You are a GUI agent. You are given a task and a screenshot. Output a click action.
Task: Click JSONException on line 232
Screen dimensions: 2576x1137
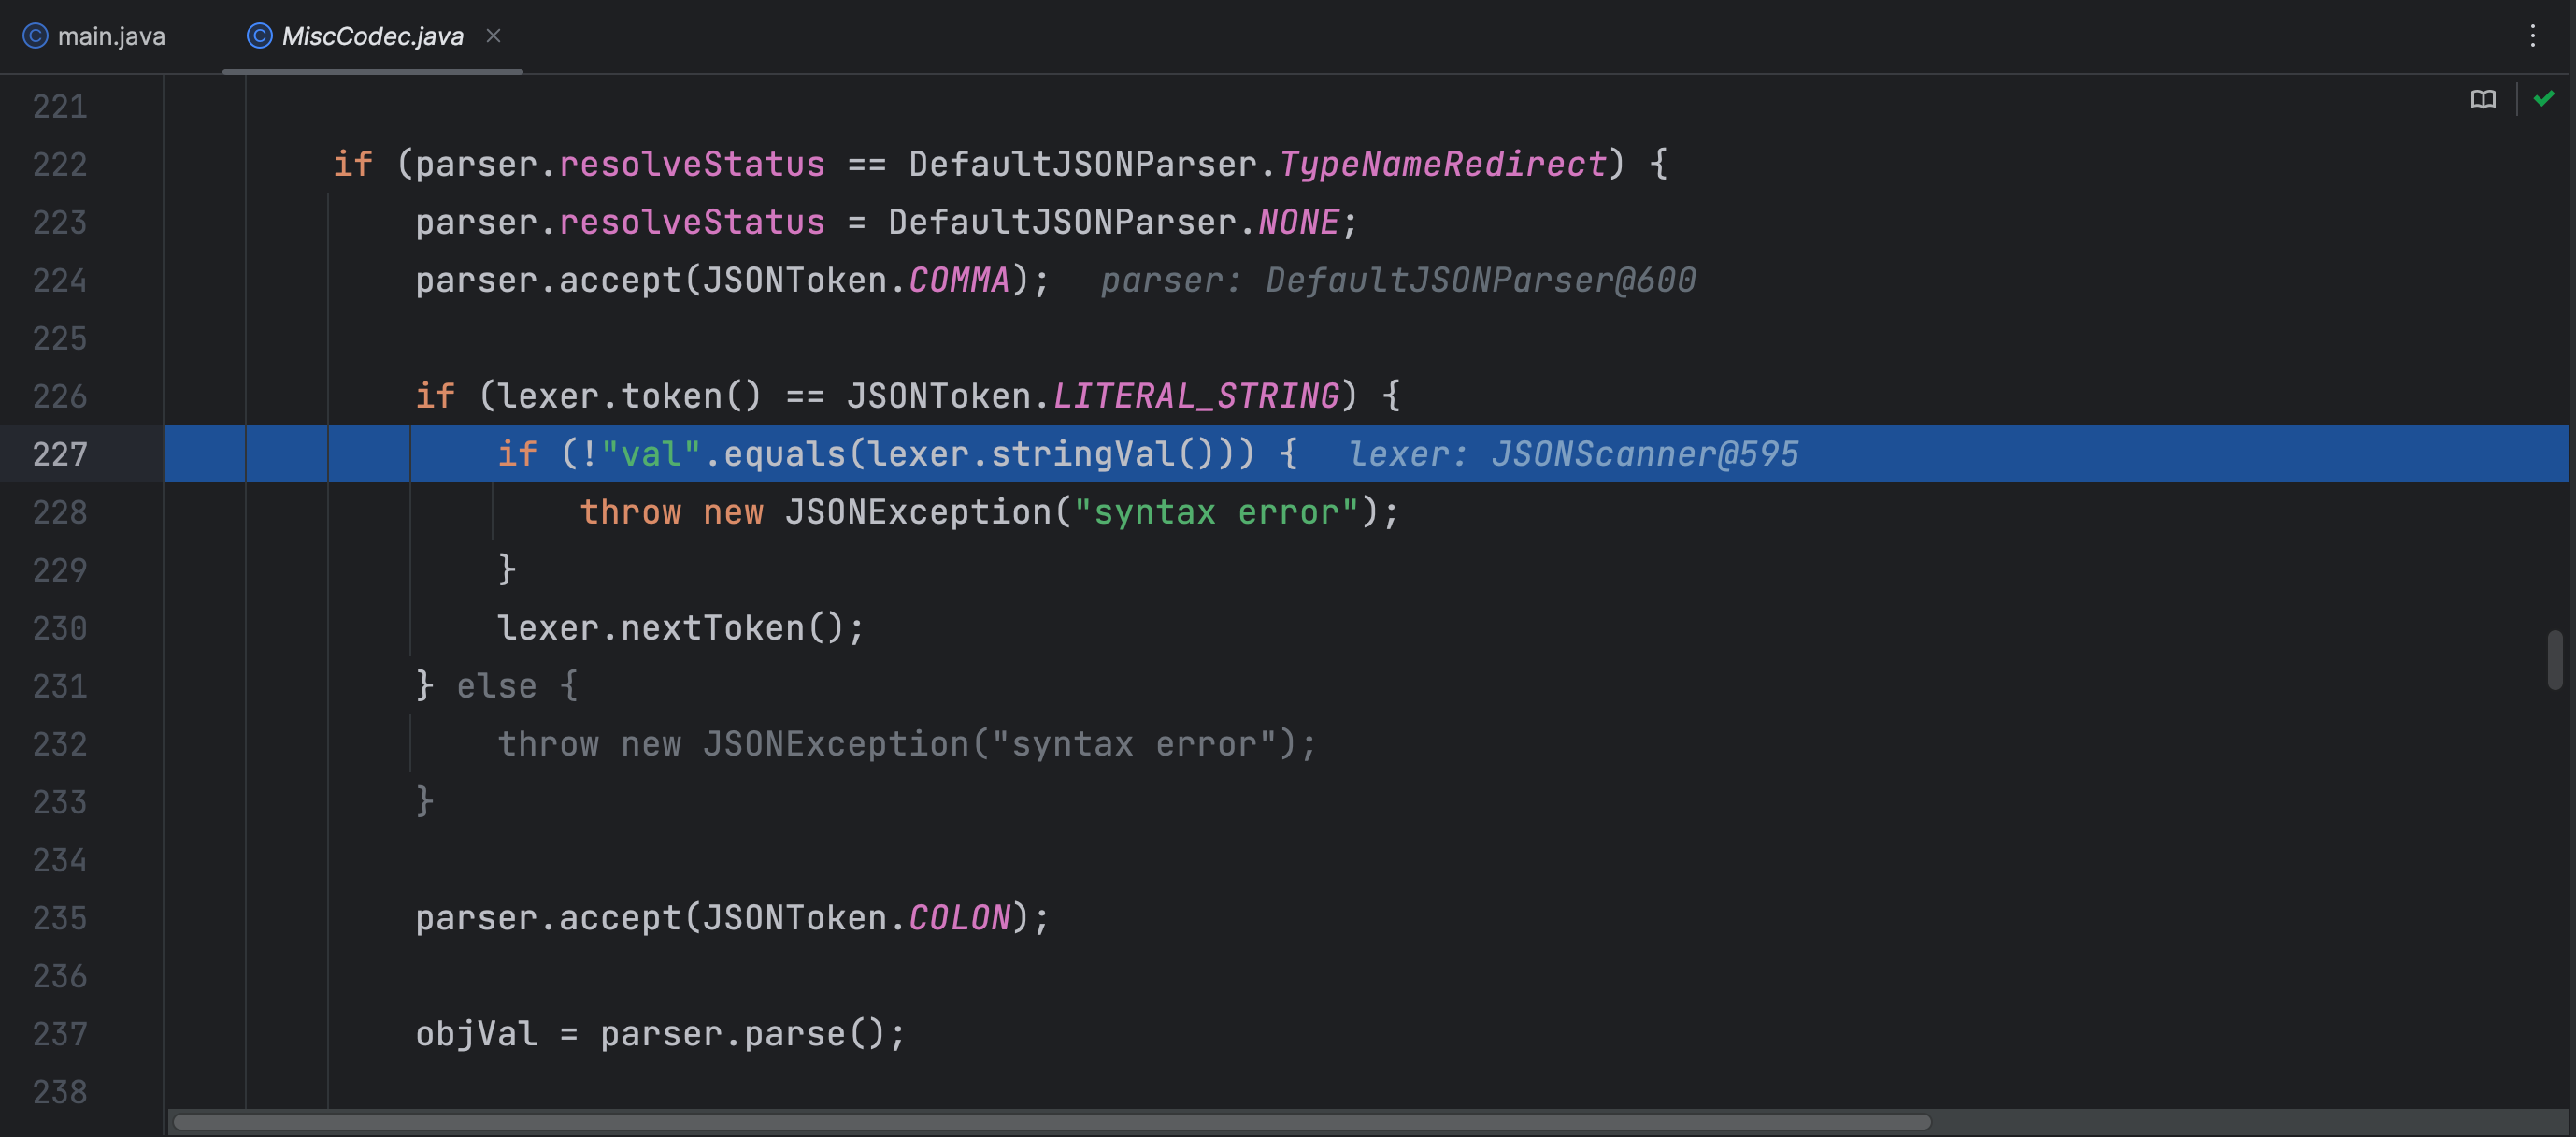coord(836,744)
